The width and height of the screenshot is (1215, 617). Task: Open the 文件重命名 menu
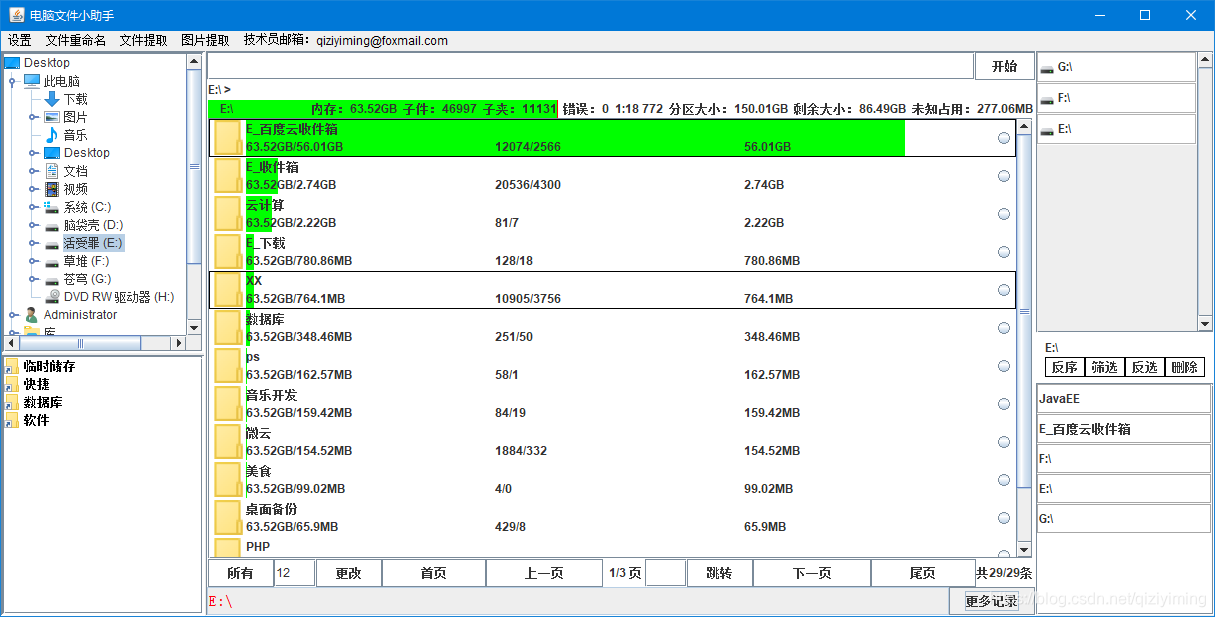point(76,41)
